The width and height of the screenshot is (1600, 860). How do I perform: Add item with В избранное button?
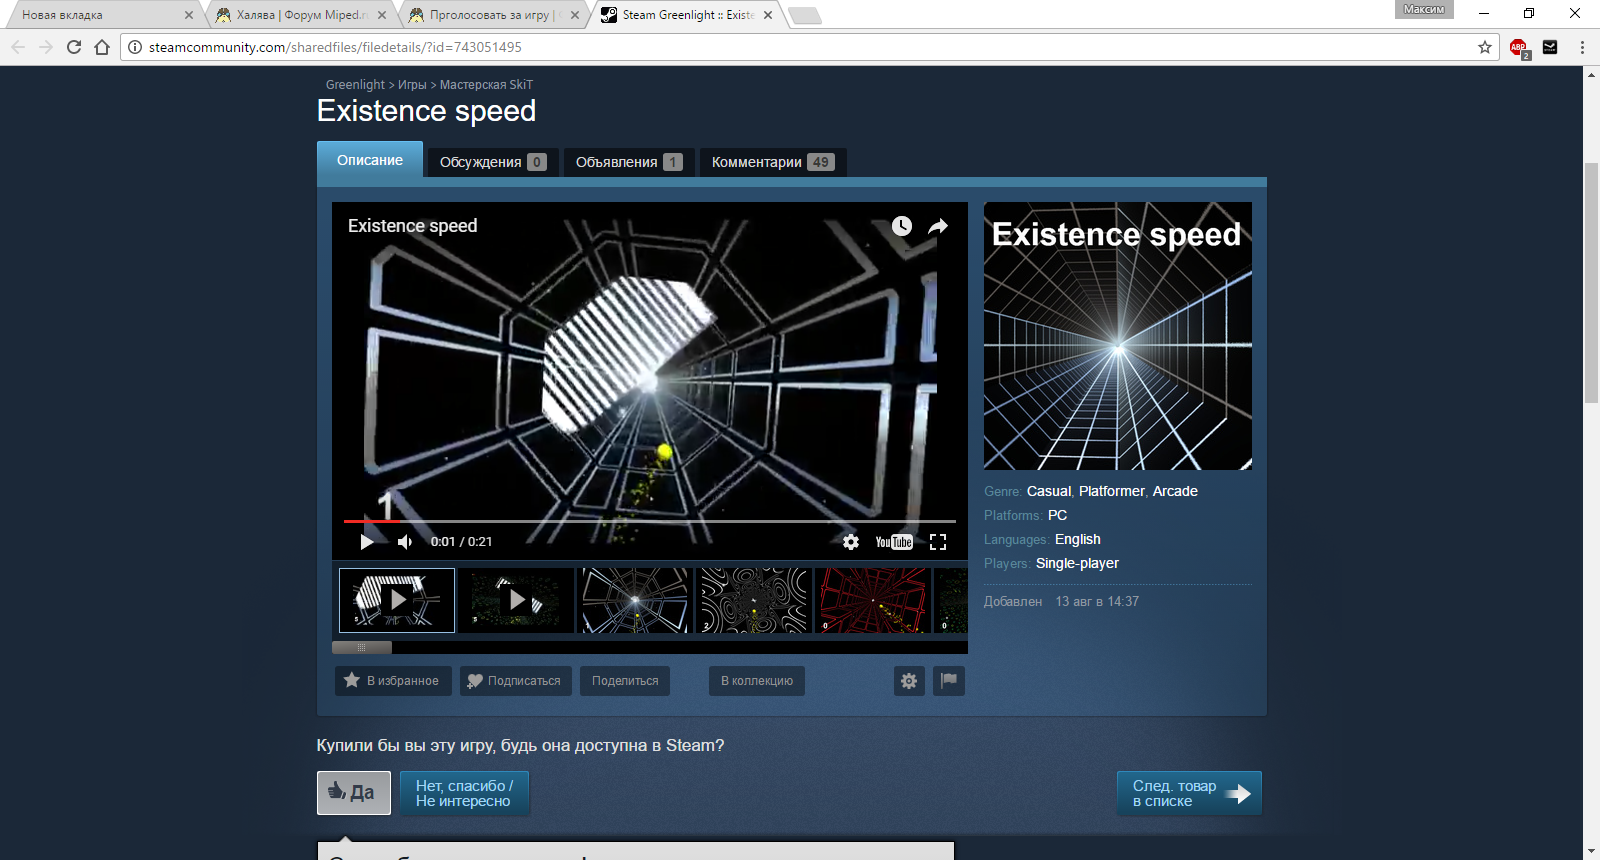[x=393, y=681]
